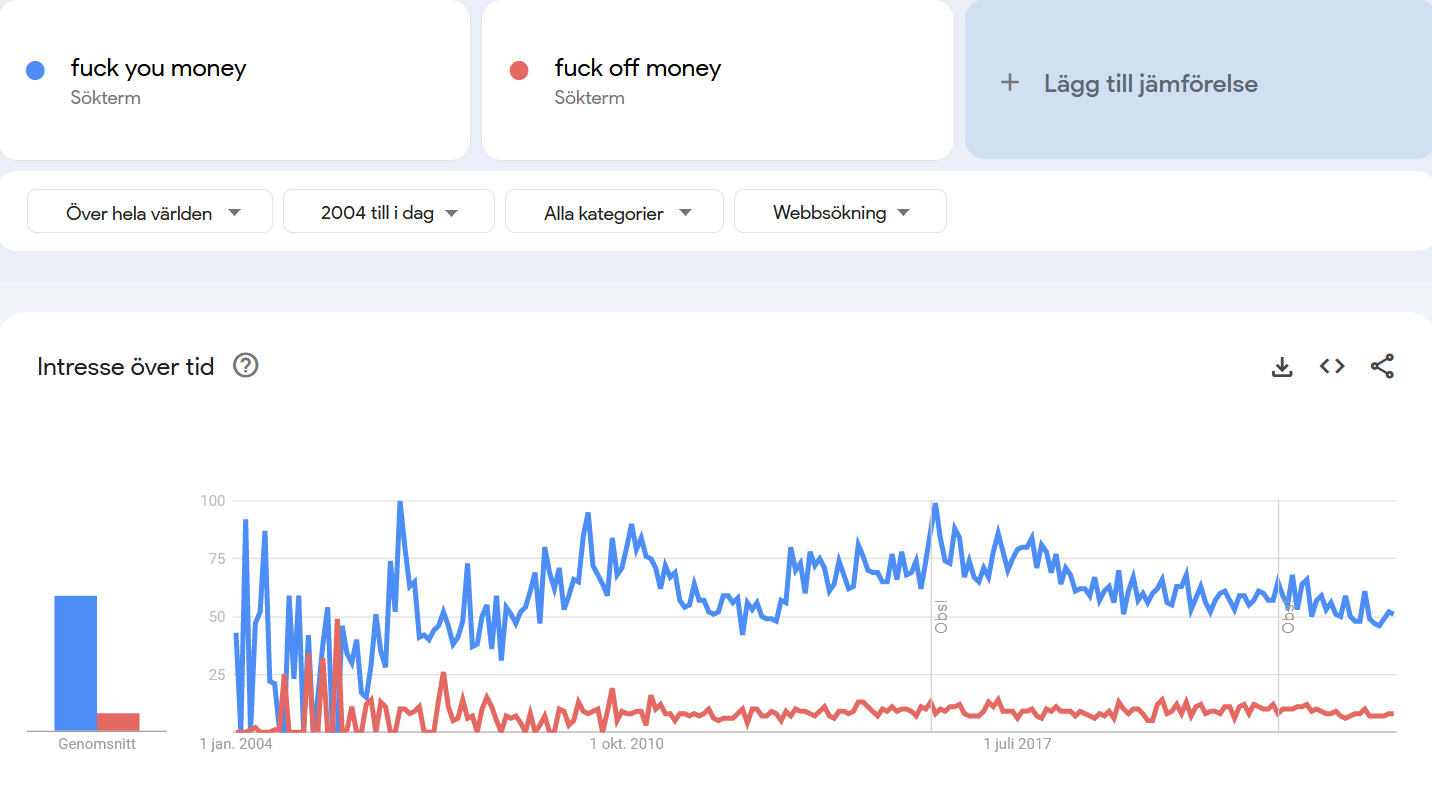
Task: Edit the 'fuck off money' search term
Action: point(638,68)
